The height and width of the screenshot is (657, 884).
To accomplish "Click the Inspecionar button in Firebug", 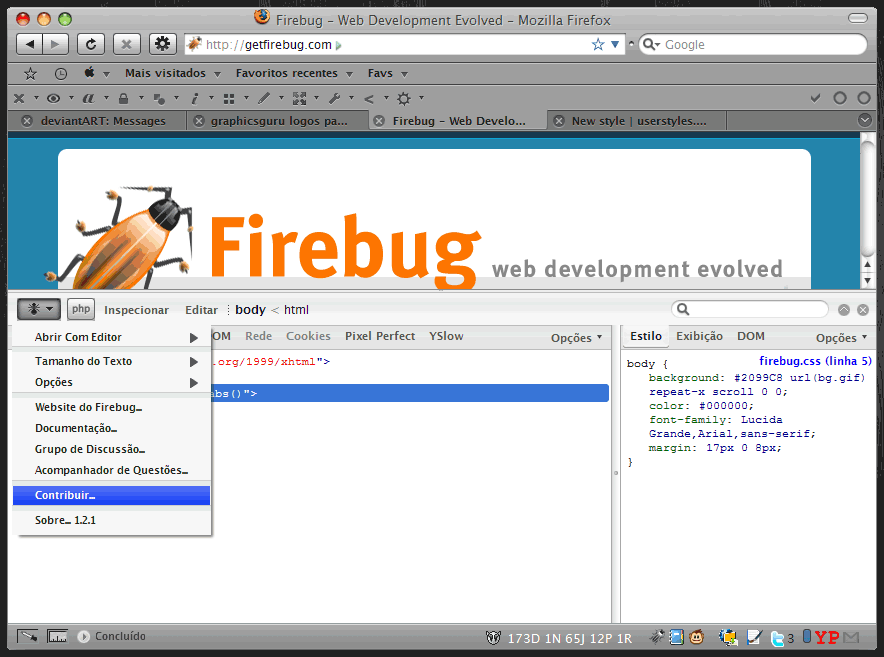I will [x=136, y=310].
